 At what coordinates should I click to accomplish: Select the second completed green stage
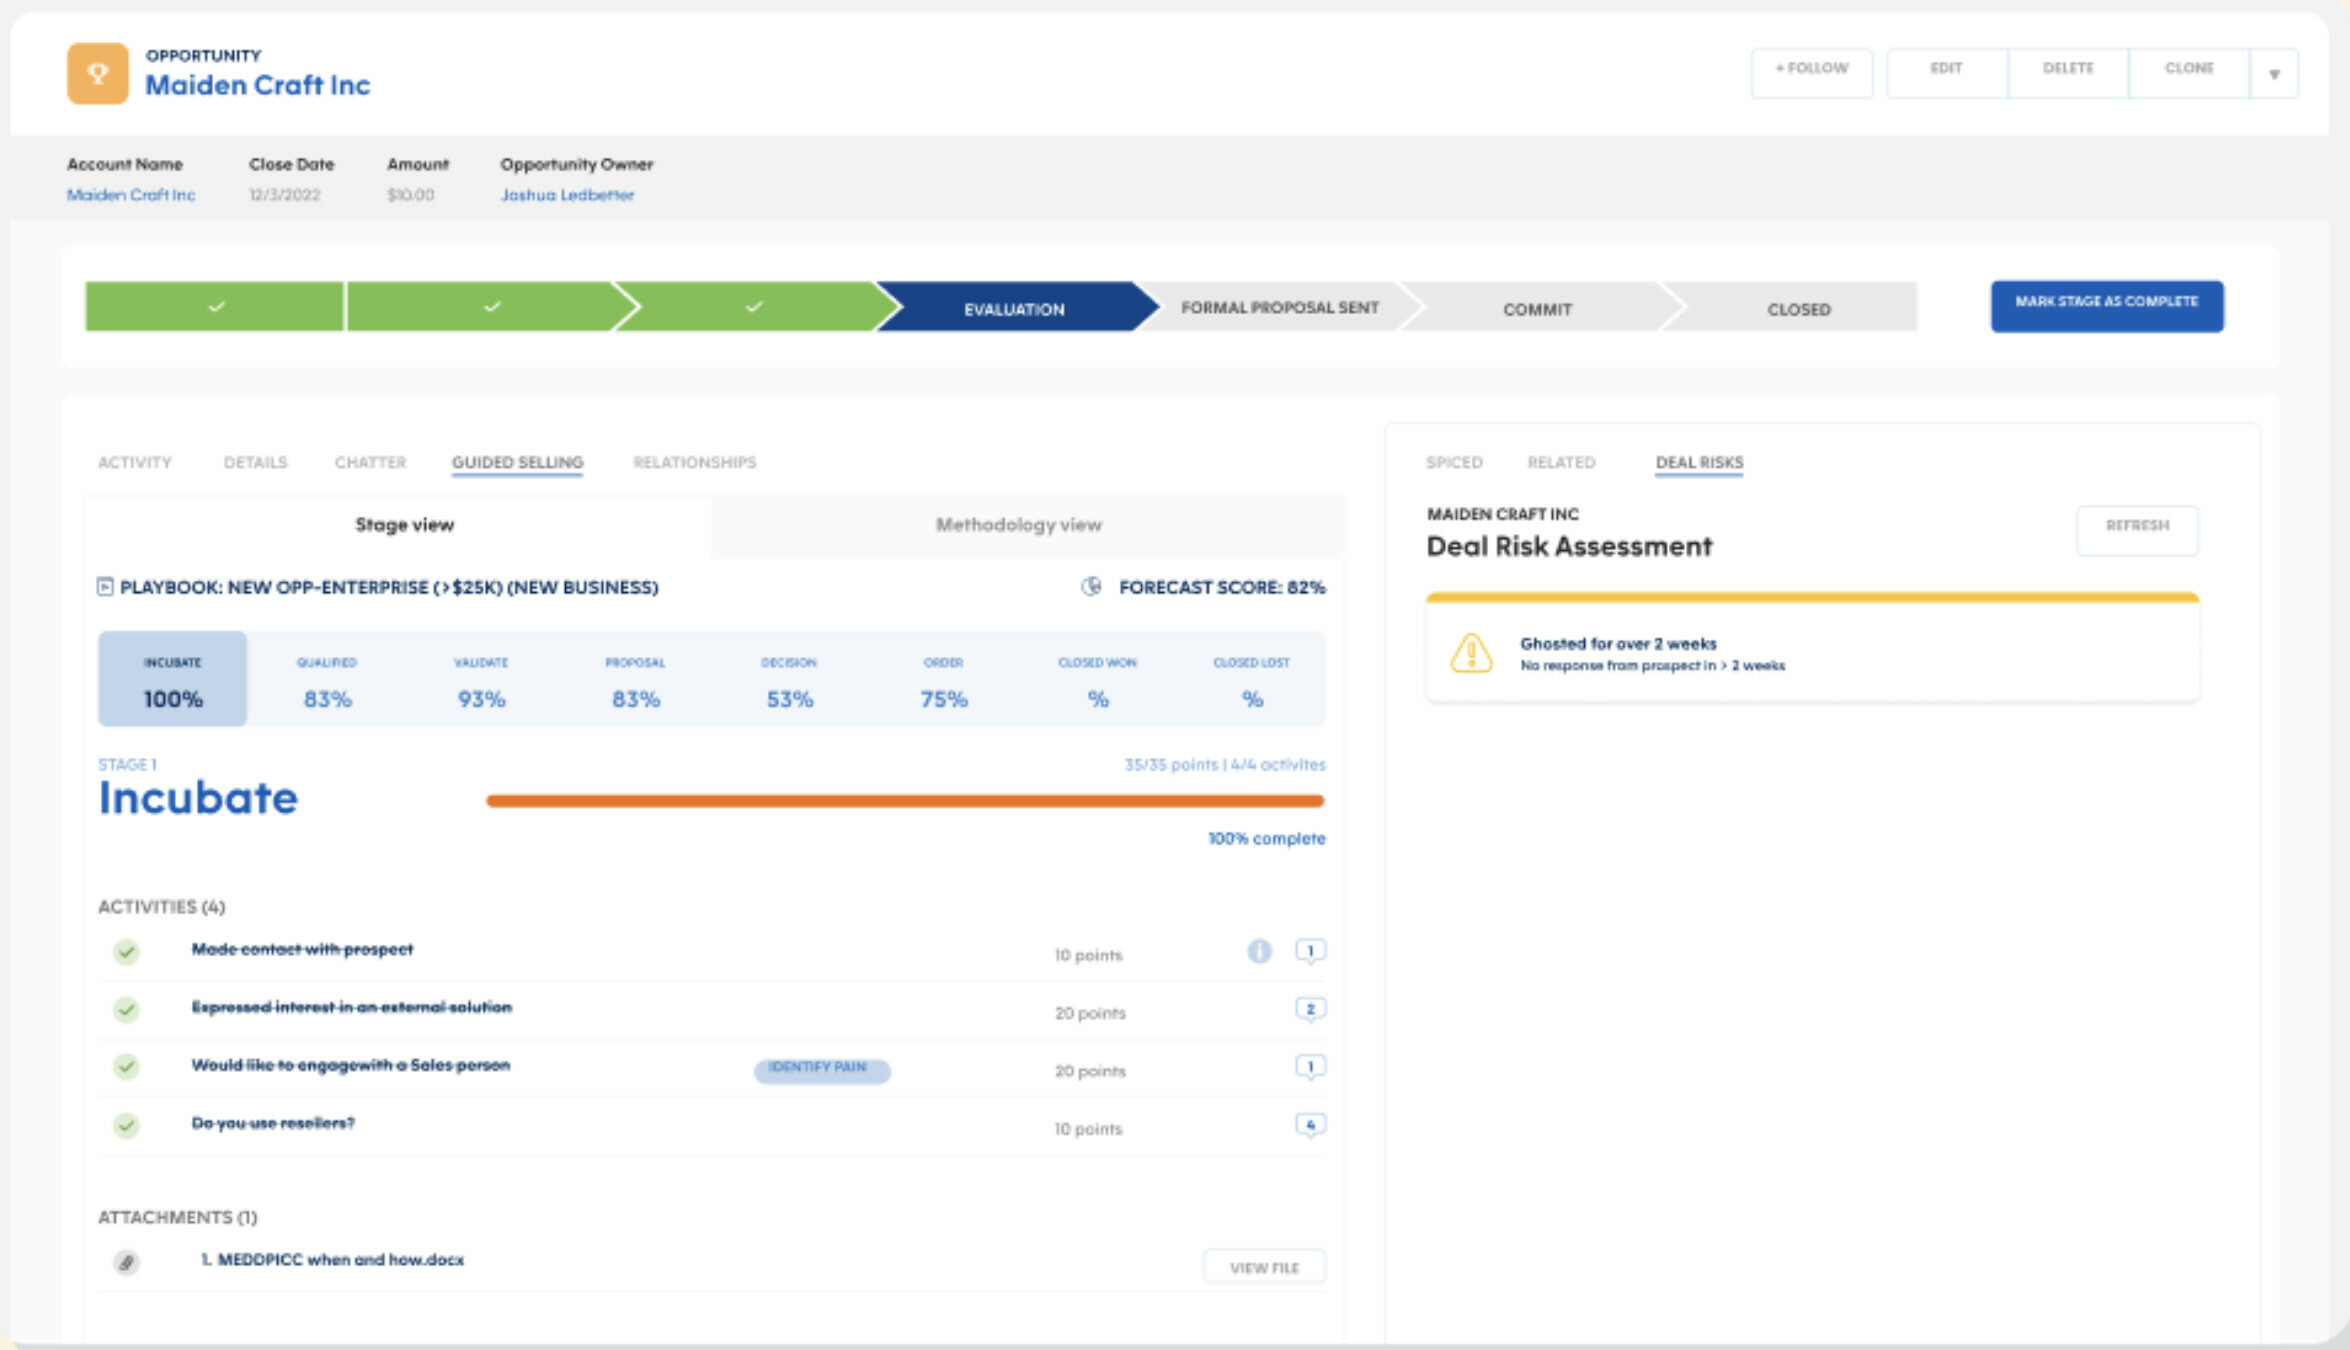coord(490,306)
